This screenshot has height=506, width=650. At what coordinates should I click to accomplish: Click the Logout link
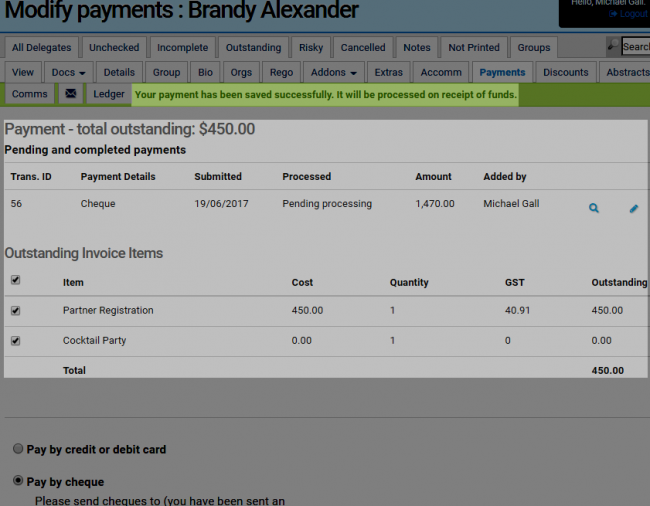pyautogui.click(x=628, y=14)
